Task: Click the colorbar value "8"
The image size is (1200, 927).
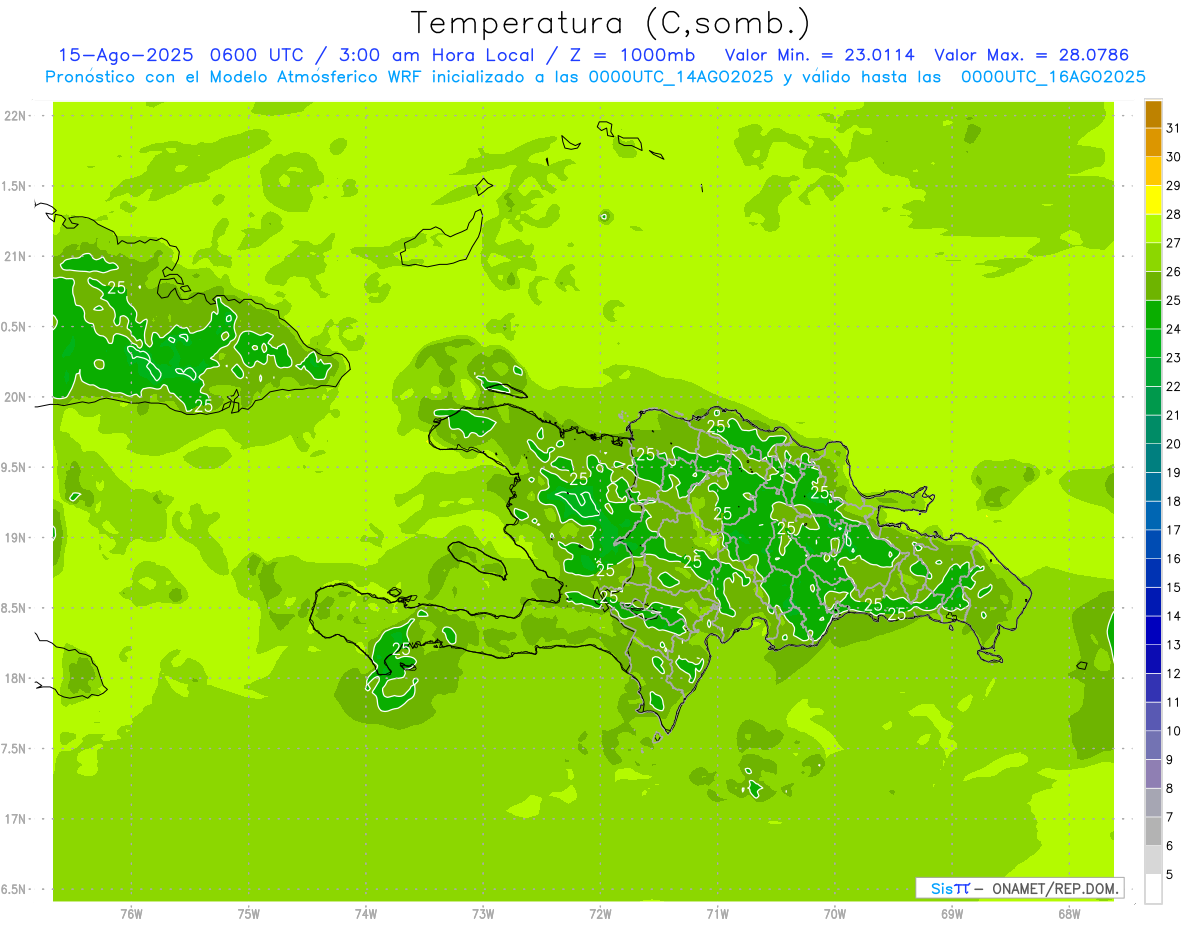Action: pyautogui.click(x=1169, y=789)
